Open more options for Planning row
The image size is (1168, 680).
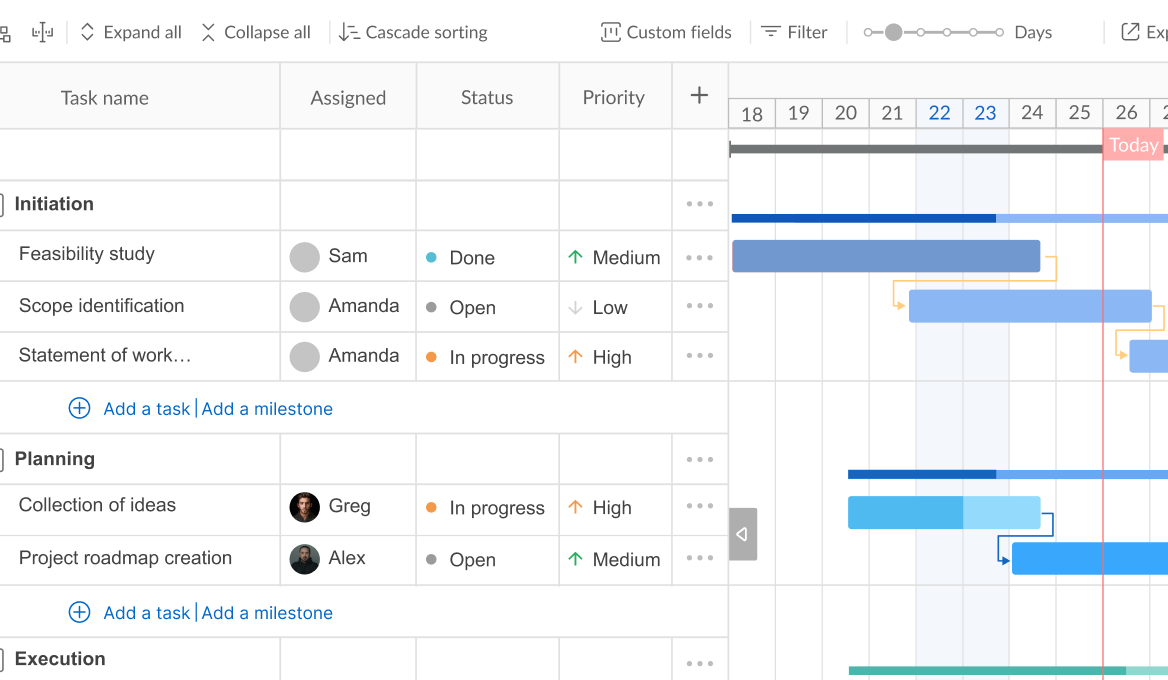[699, 460]
